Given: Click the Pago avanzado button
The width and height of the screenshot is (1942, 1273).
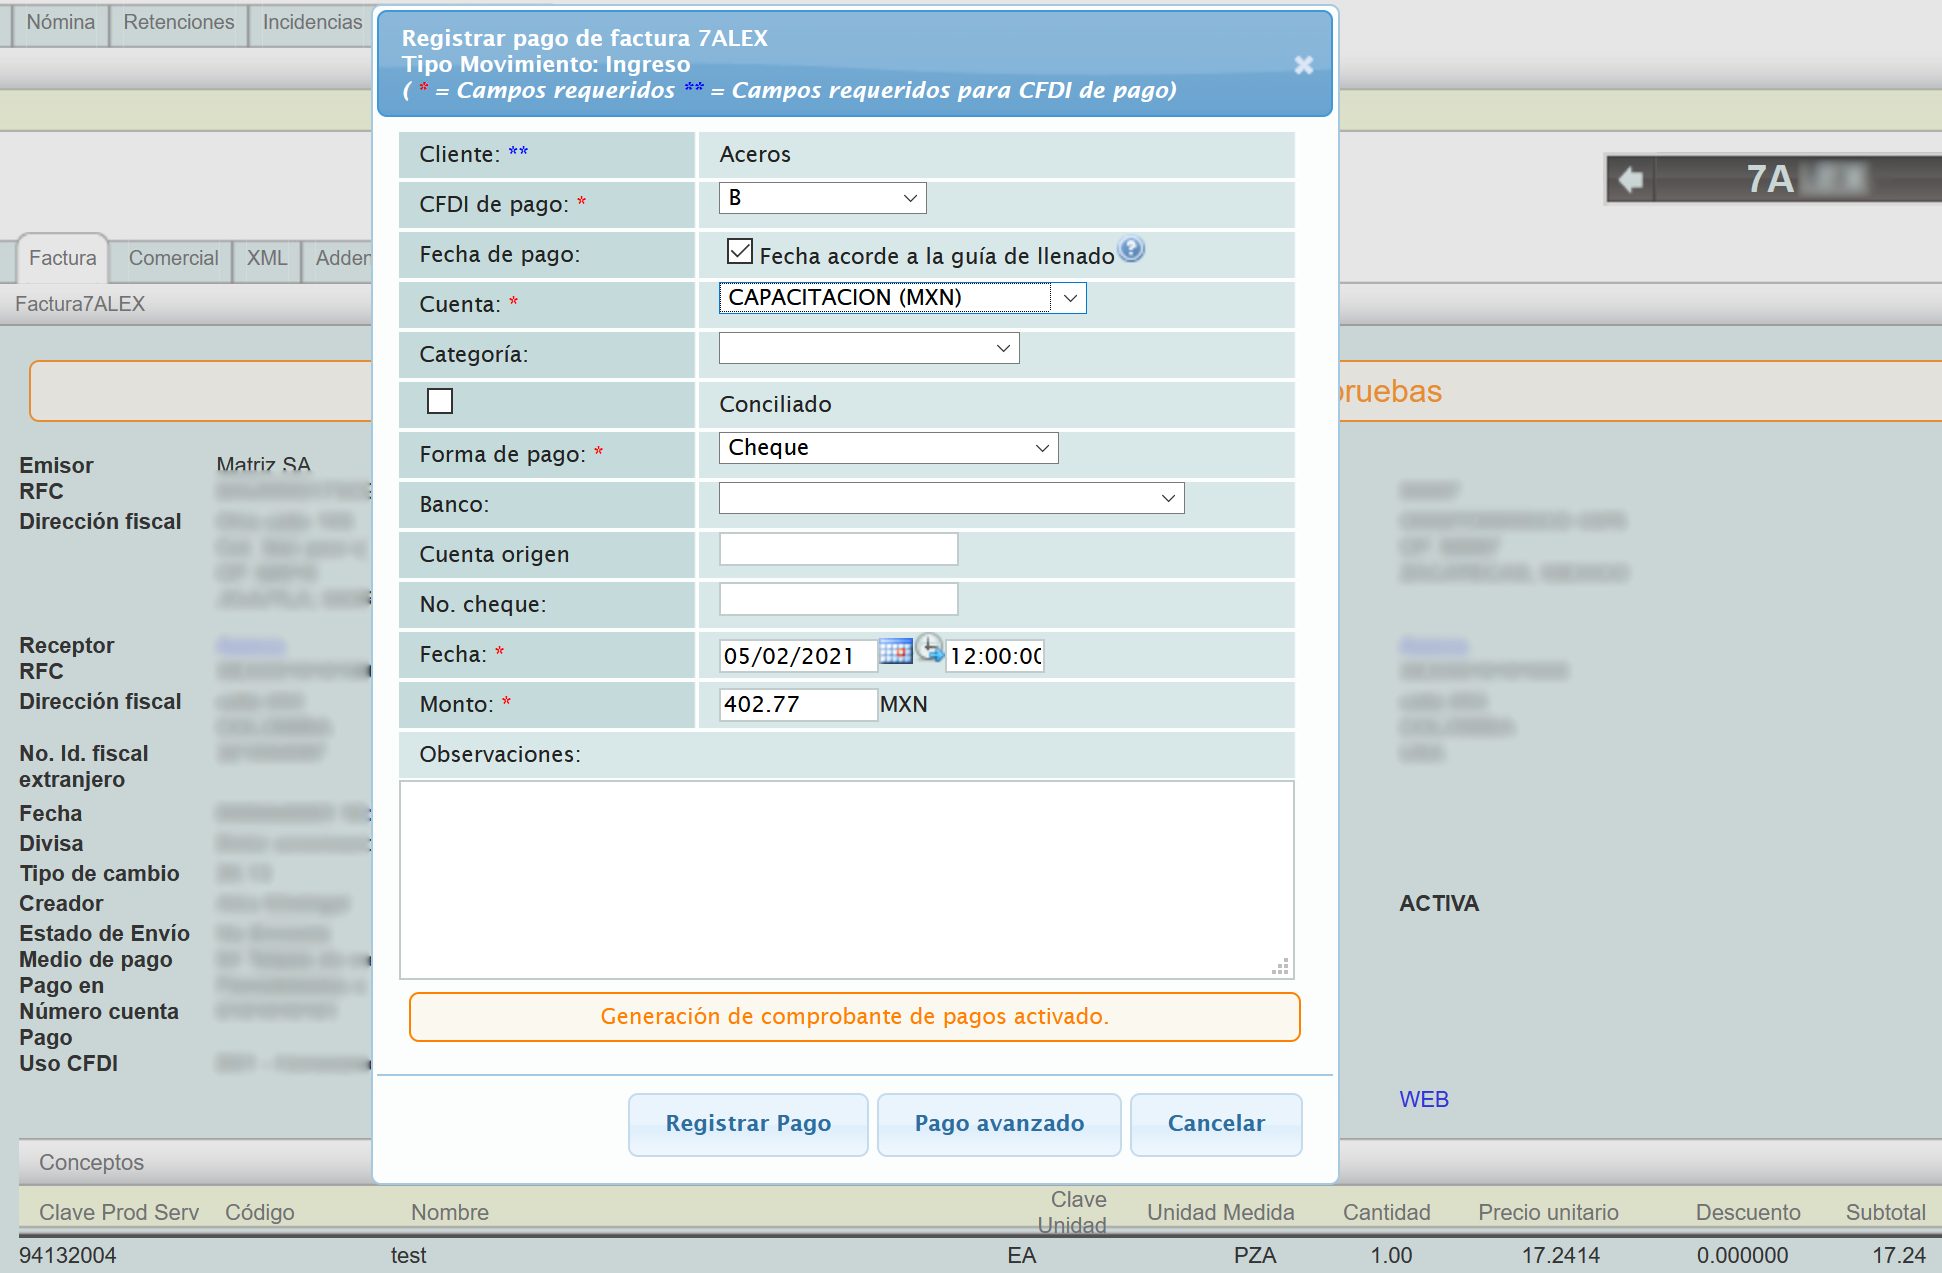Looking at the screenshot, I should coord(998,1124).
